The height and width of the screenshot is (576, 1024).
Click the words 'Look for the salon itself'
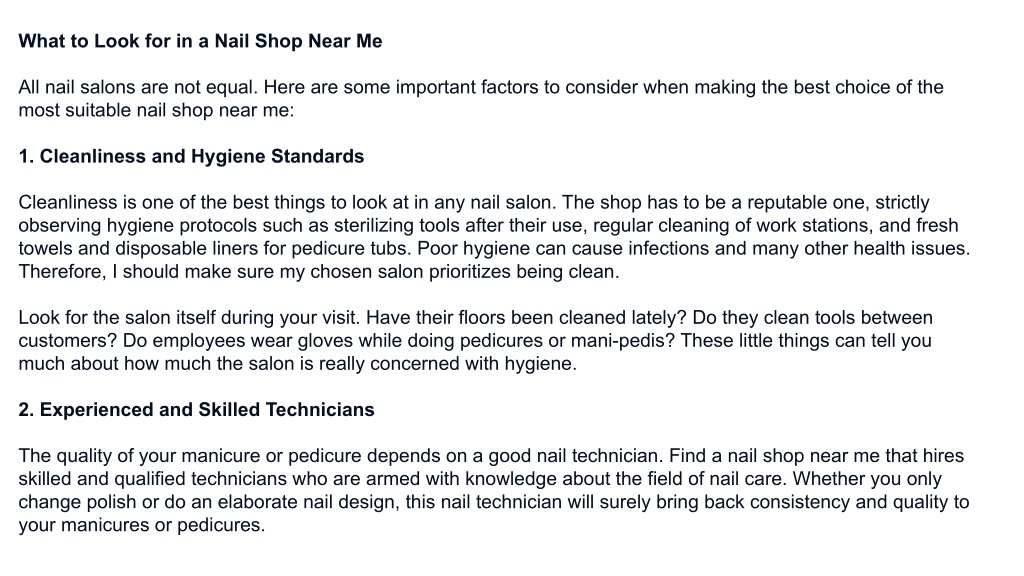117,317
